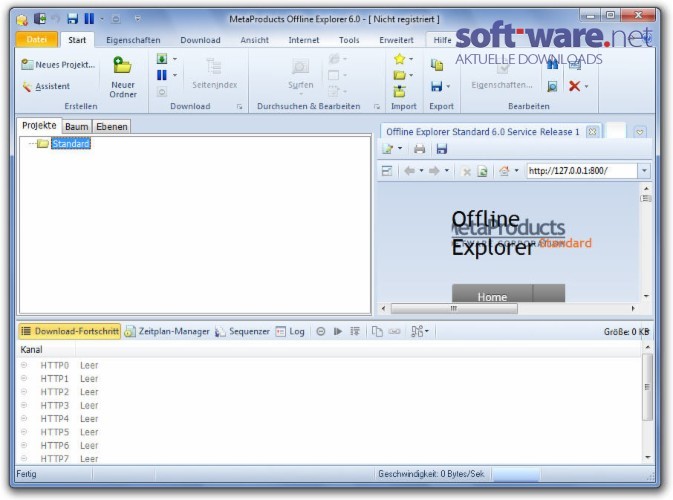Click the Neues Projekt button
The height and width of the screenshot is (500, 673).
click(58, 65)
